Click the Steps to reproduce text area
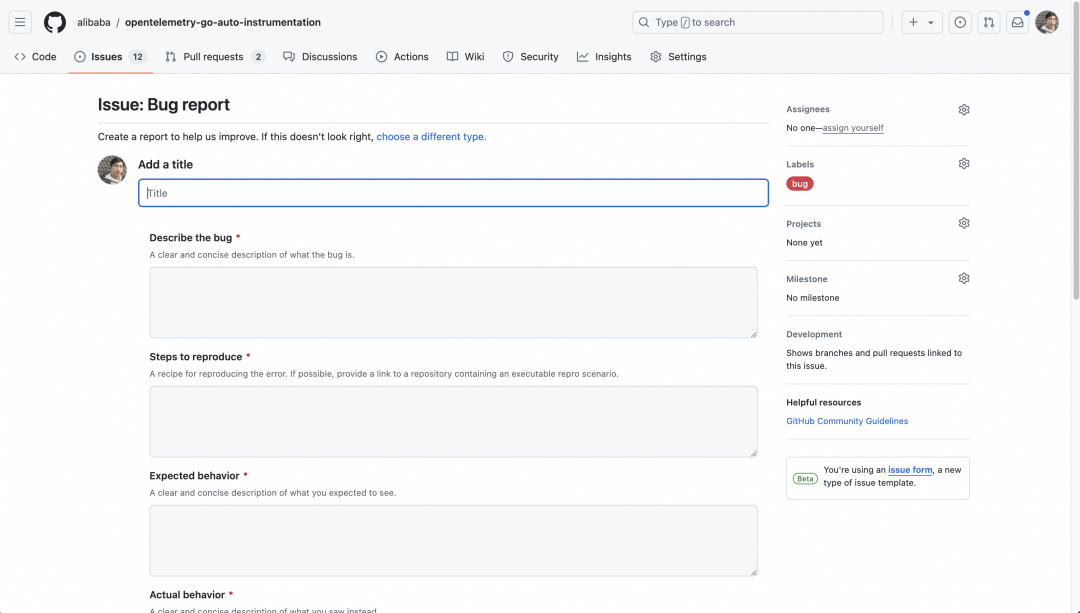 [453, 422]
